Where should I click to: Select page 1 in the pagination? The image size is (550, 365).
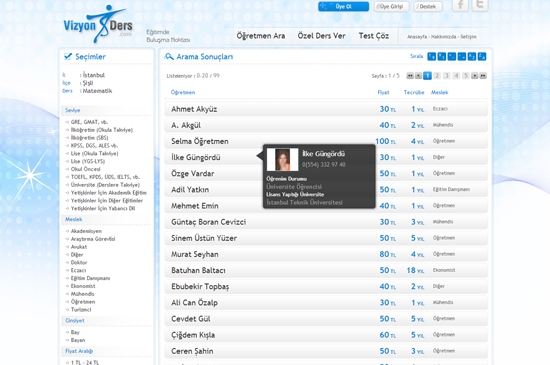point(427,75)
